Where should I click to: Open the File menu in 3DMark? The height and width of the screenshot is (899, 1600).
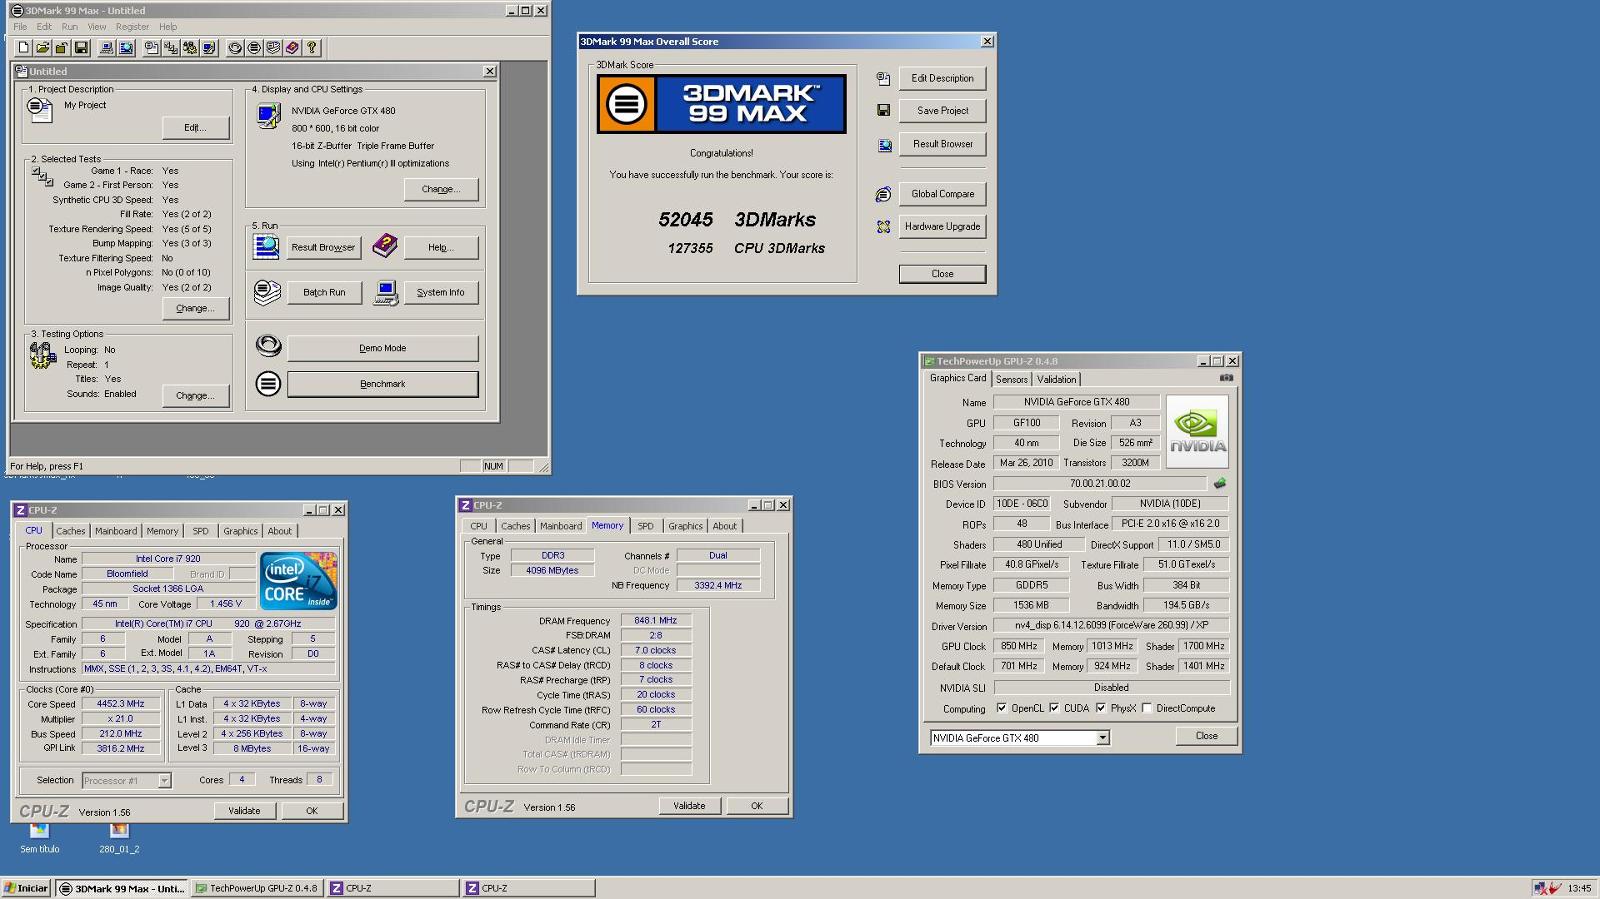coord(20,27)
